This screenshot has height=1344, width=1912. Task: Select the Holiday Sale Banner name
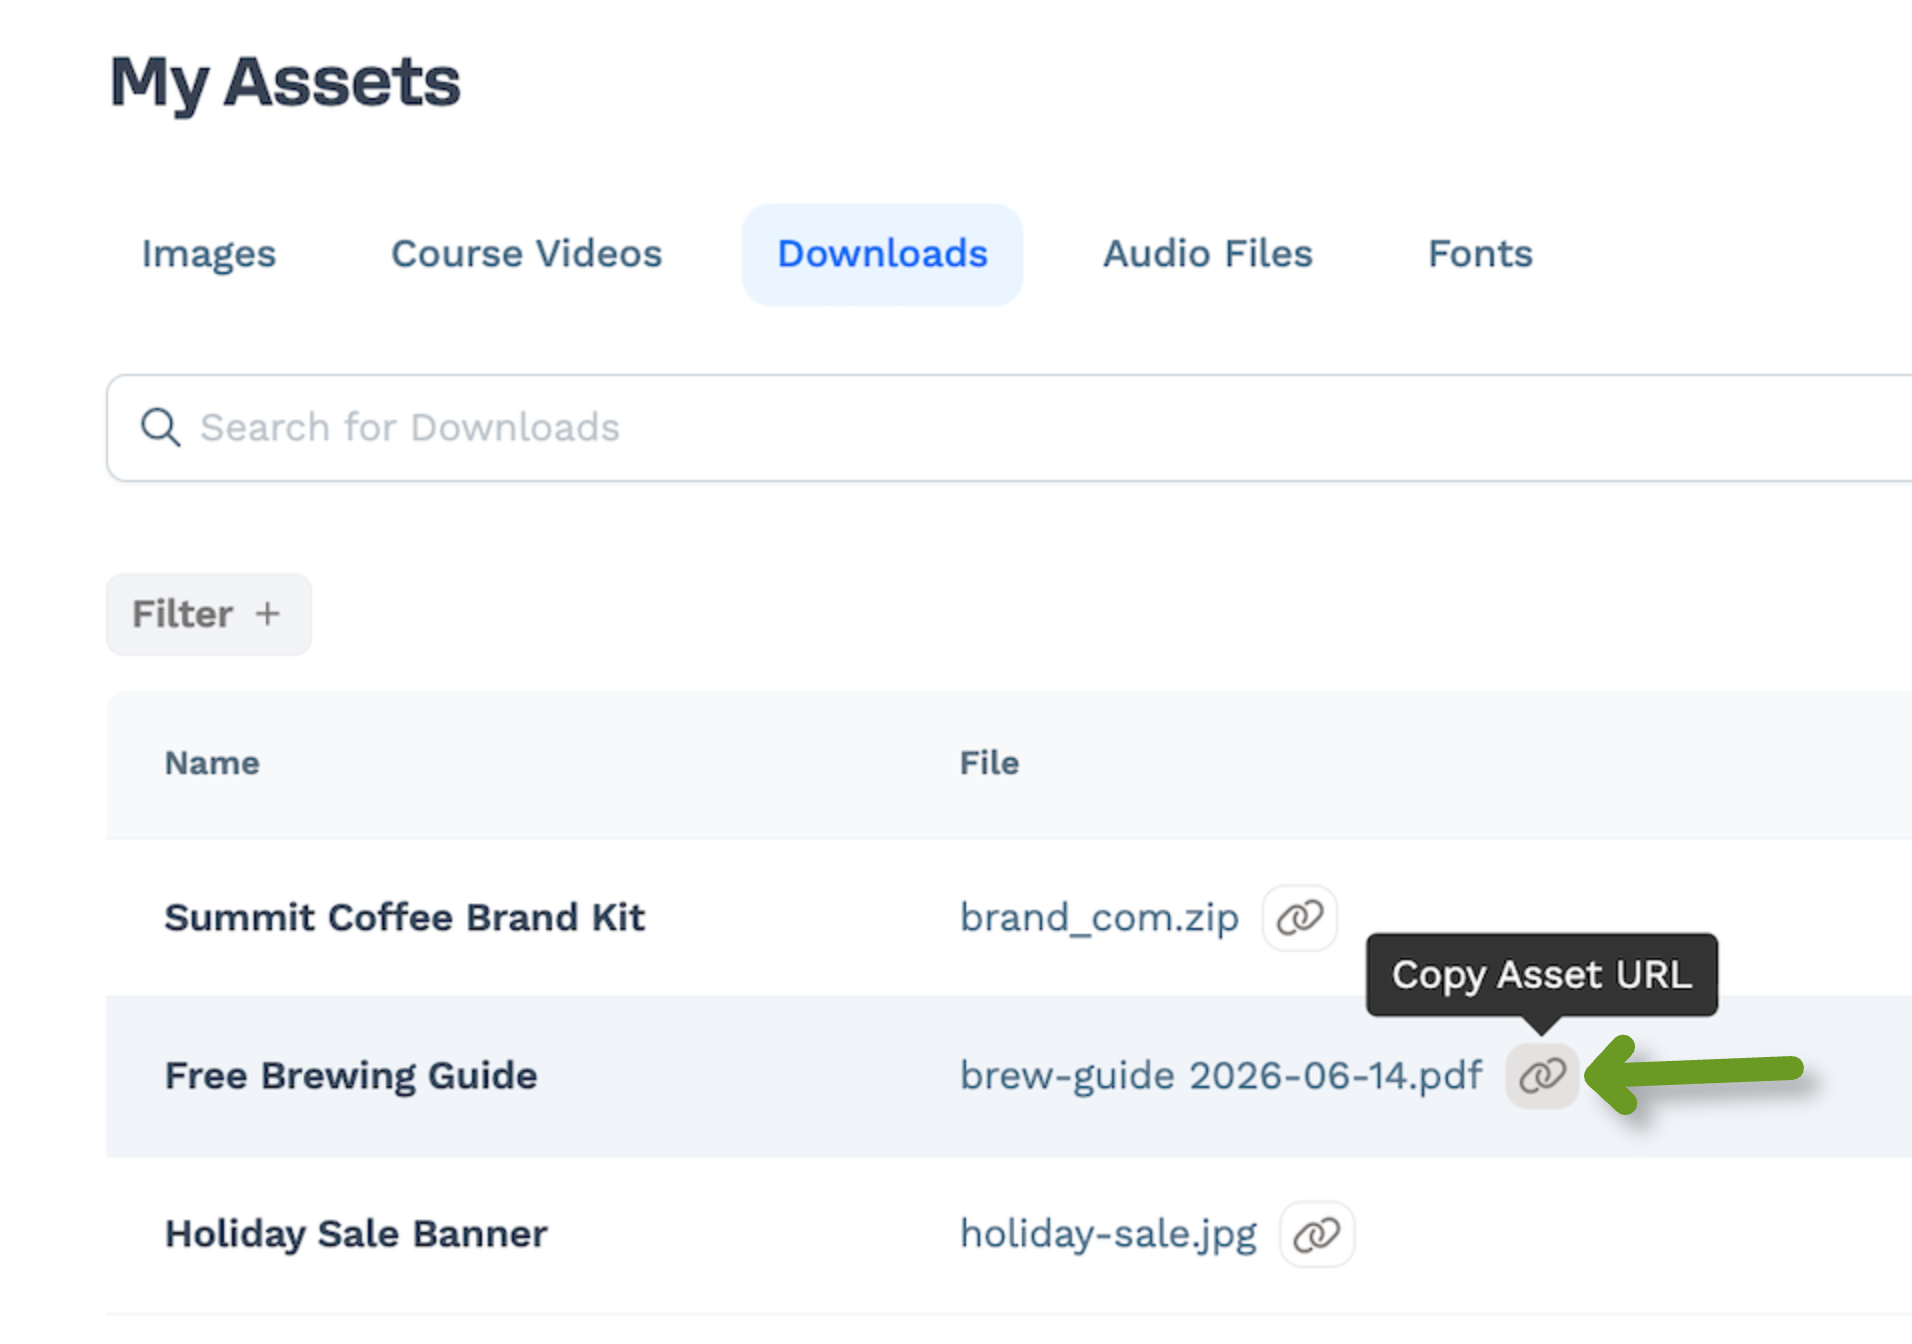[x=356, y=1234]
